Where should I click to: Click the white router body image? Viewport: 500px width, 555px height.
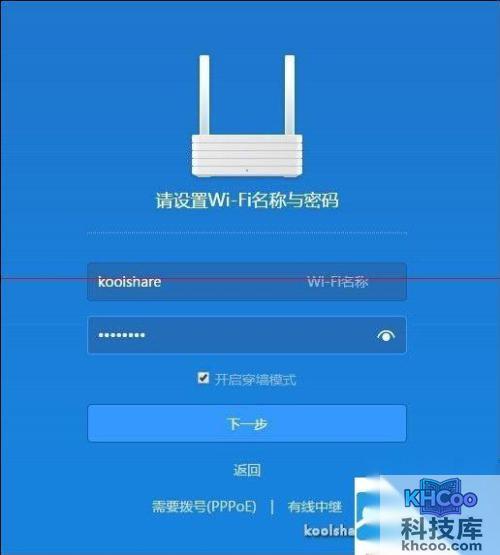point(247,155)
